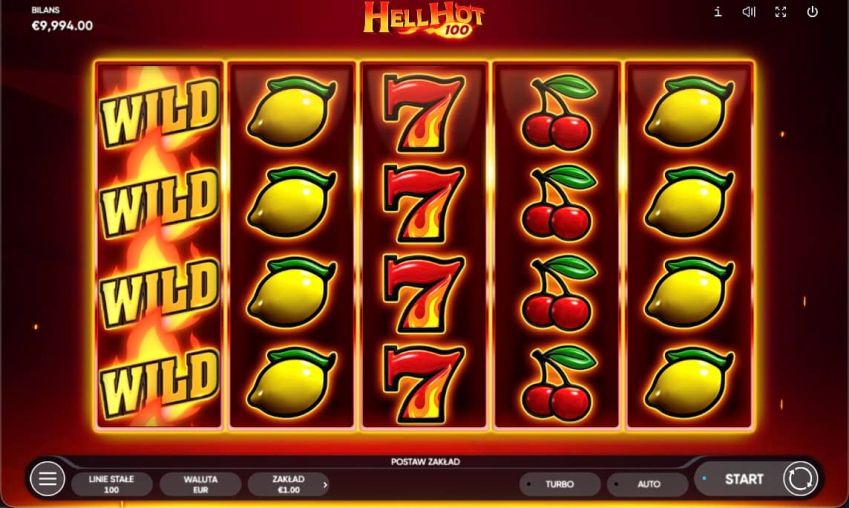Click the top WILD symbol on the first reel
The image size is (849, 508).
click(159, 113)
